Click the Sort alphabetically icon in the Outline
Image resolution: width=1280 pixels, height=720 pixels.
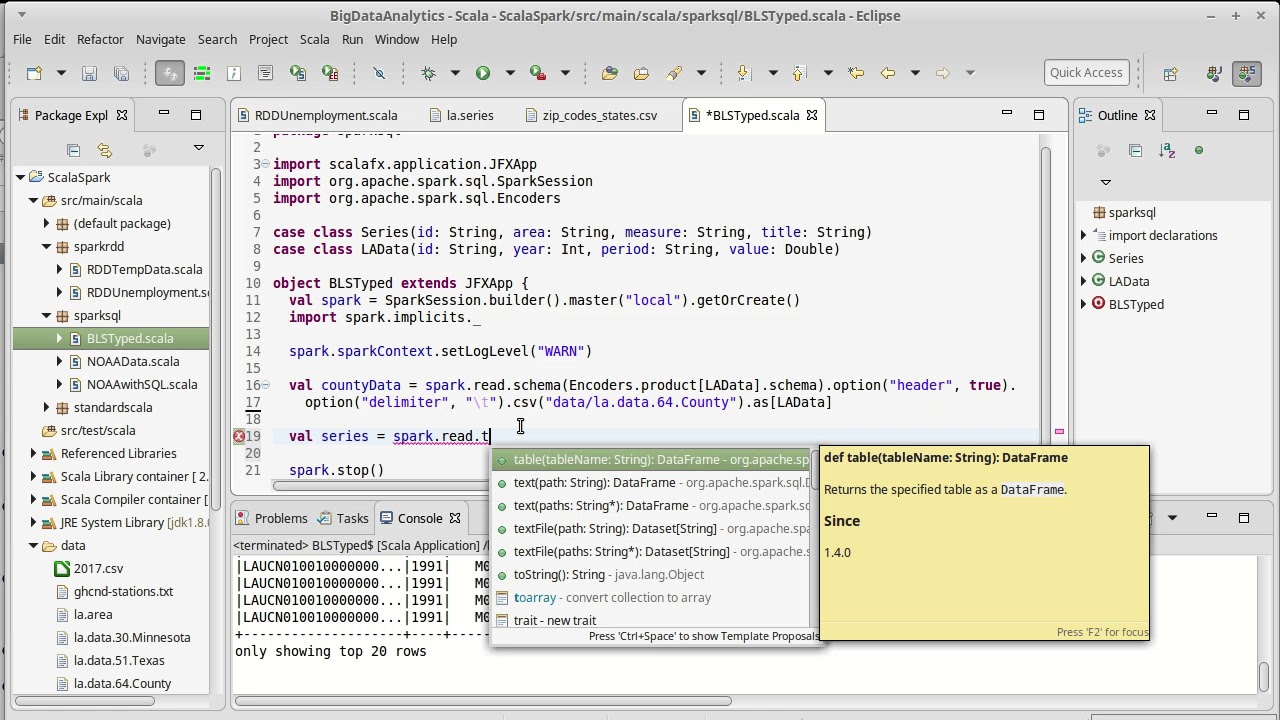(1167, 150)
